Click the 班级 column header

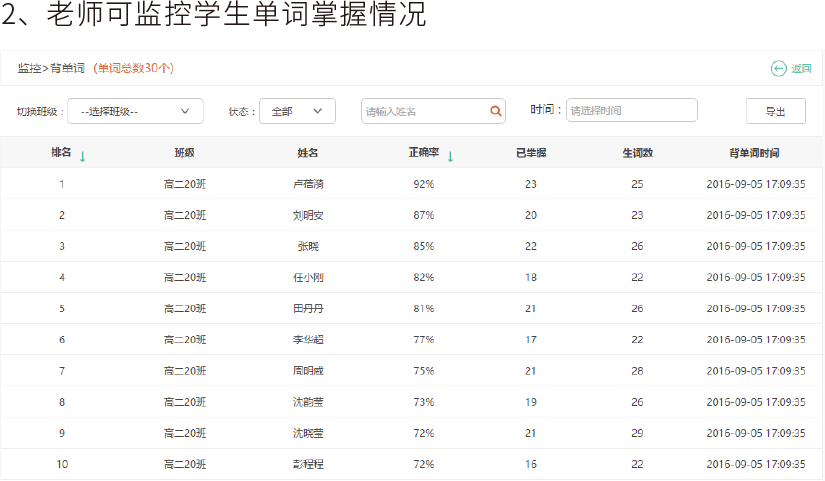point(184,153)
